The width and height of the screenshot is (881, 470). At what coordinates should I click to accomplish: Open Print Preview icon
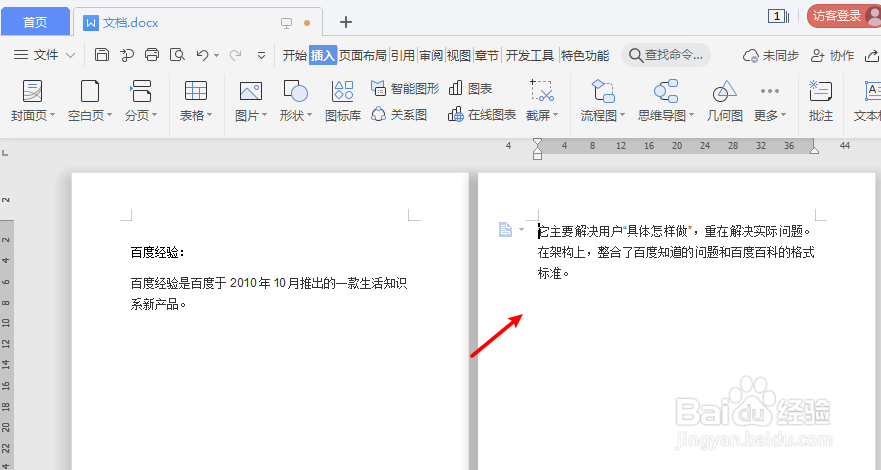coord(178,54)
